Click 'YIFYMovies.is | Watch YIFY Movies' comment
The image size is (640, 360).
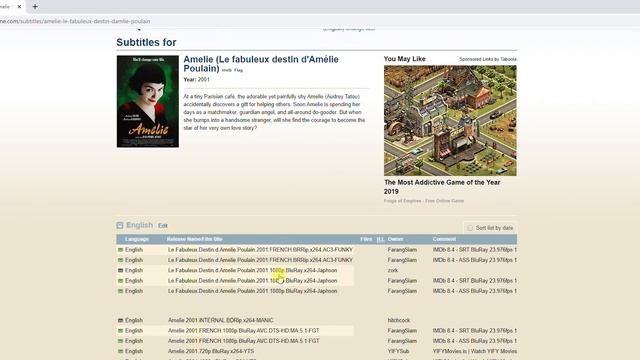tap(475, 351)
